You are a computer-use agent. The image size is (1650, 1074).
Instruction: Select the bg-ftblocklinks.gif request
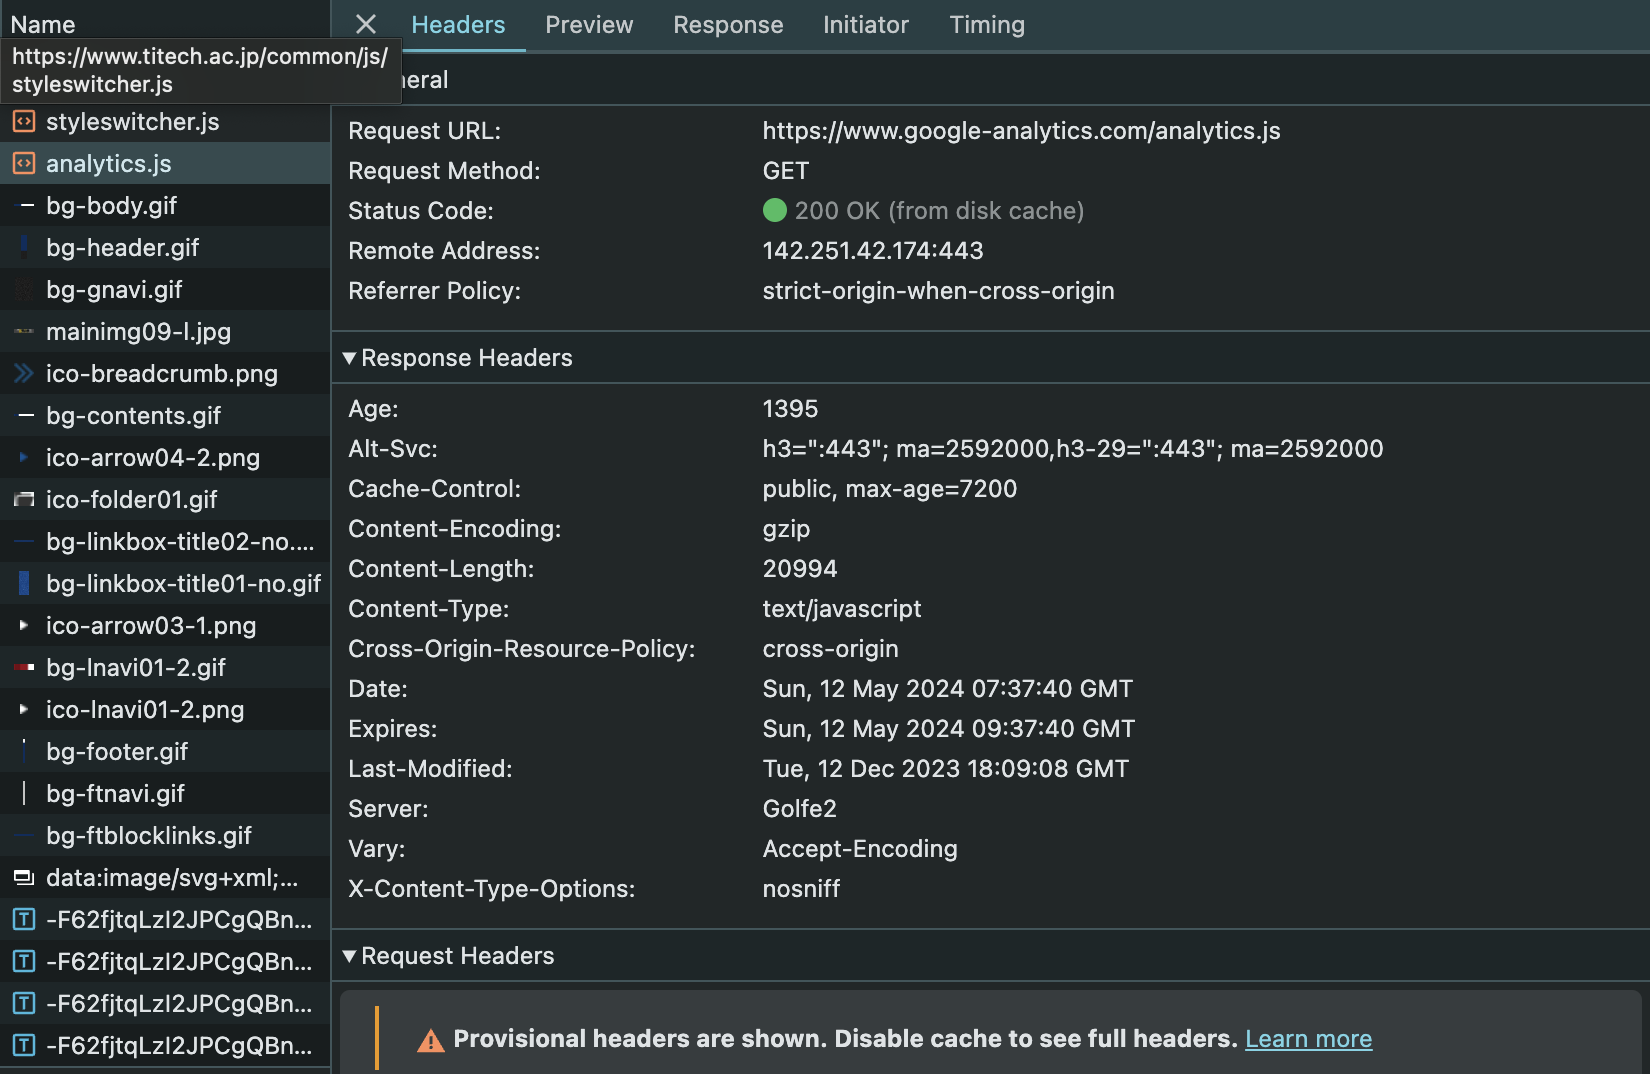(165, 836)
